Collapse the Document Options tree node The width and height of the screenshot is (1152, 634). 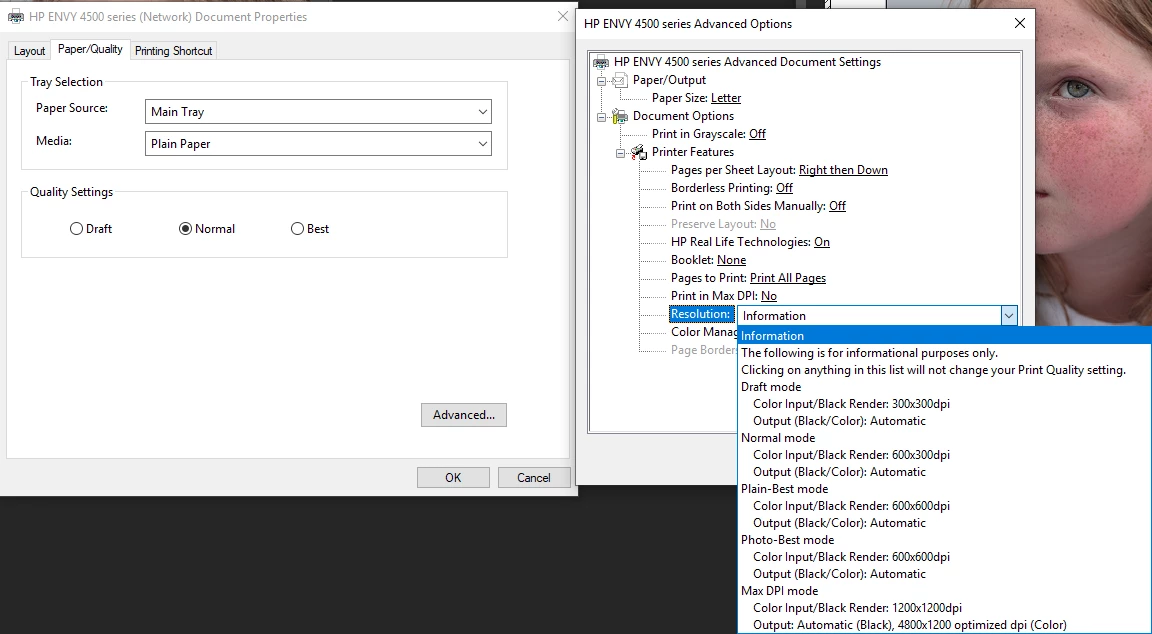pos(601,117)
